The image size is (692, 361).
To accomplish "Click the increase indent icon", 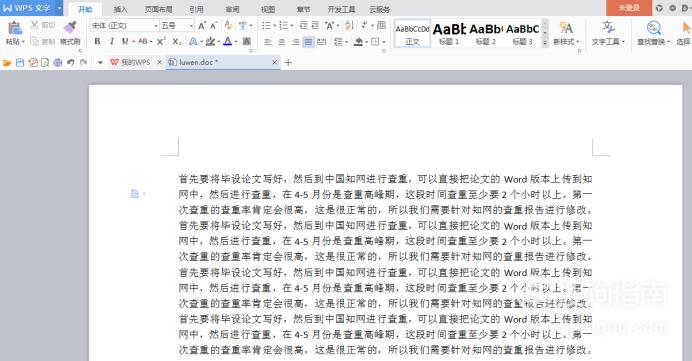I will pyautogui.click(x=315, y=26).
